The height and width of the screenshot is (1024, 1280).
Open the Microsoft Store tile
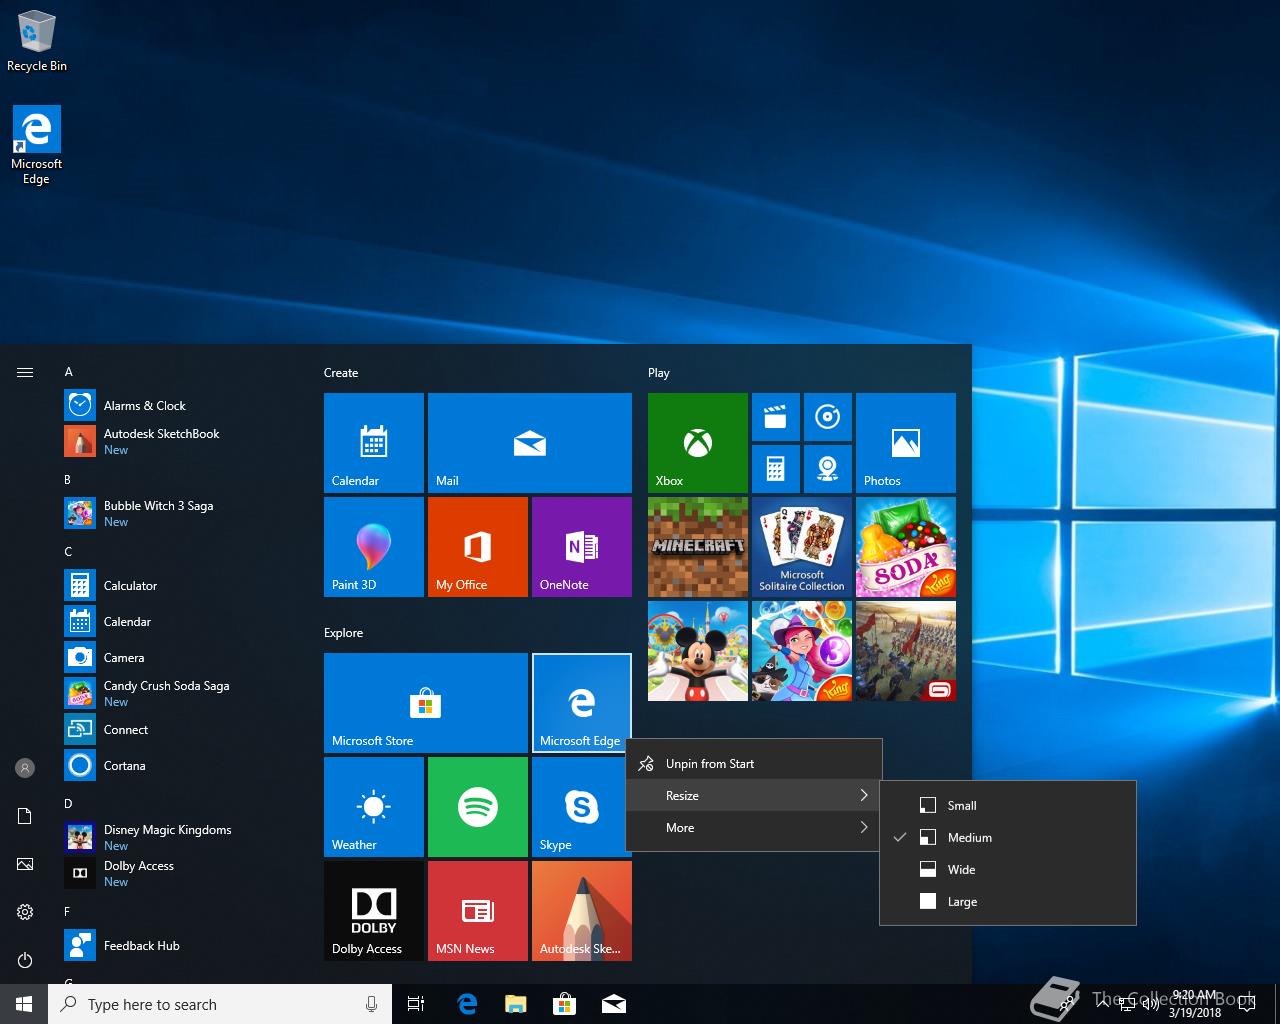tap(426, 703)
